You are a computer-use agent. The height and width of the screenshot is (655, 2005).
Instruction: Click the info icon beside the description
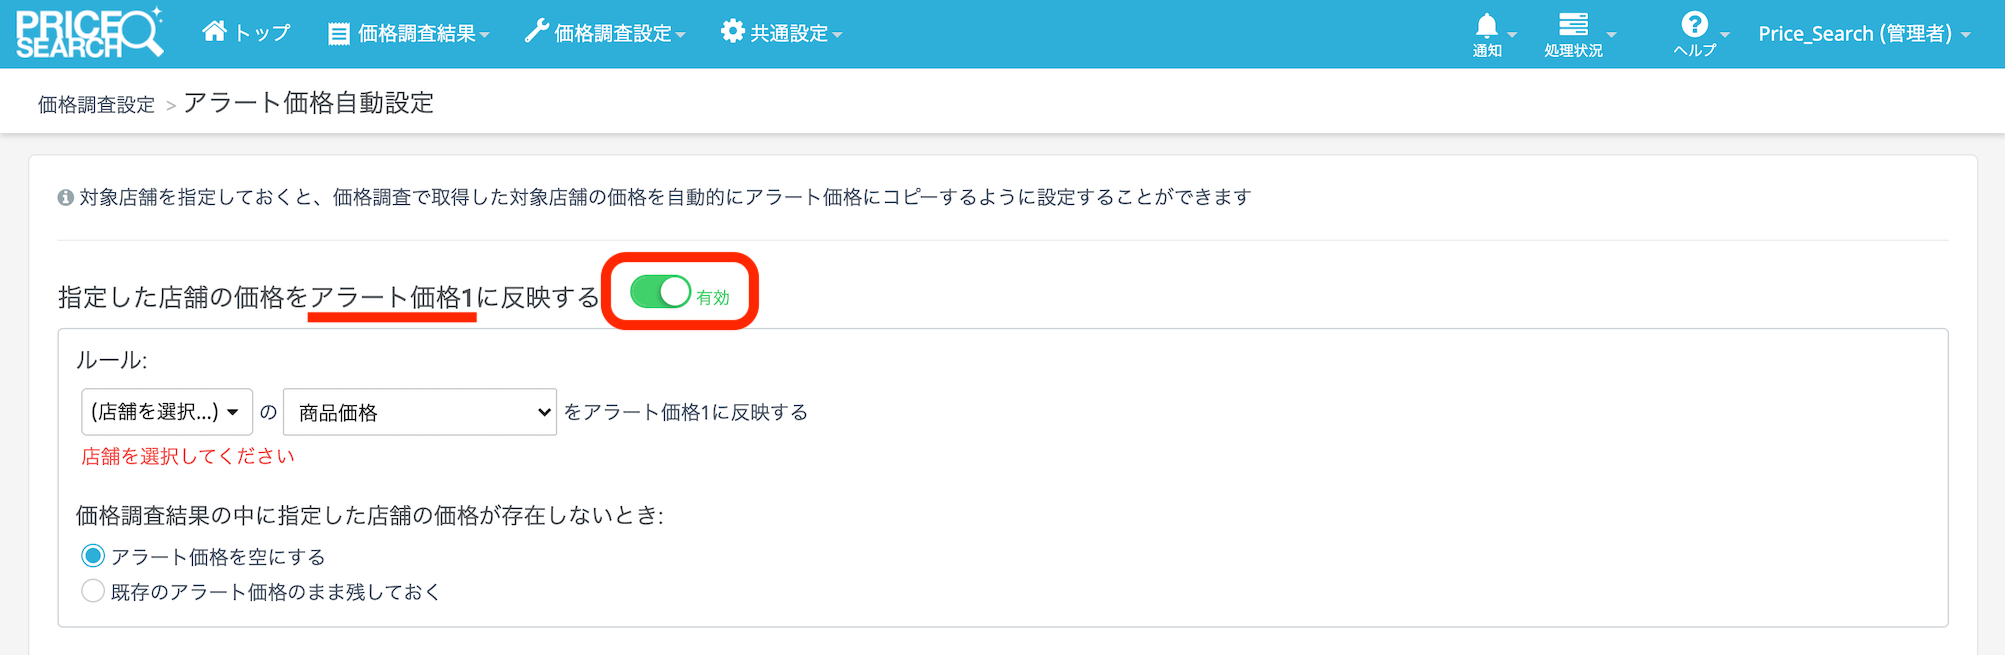(x=66, y=198)
